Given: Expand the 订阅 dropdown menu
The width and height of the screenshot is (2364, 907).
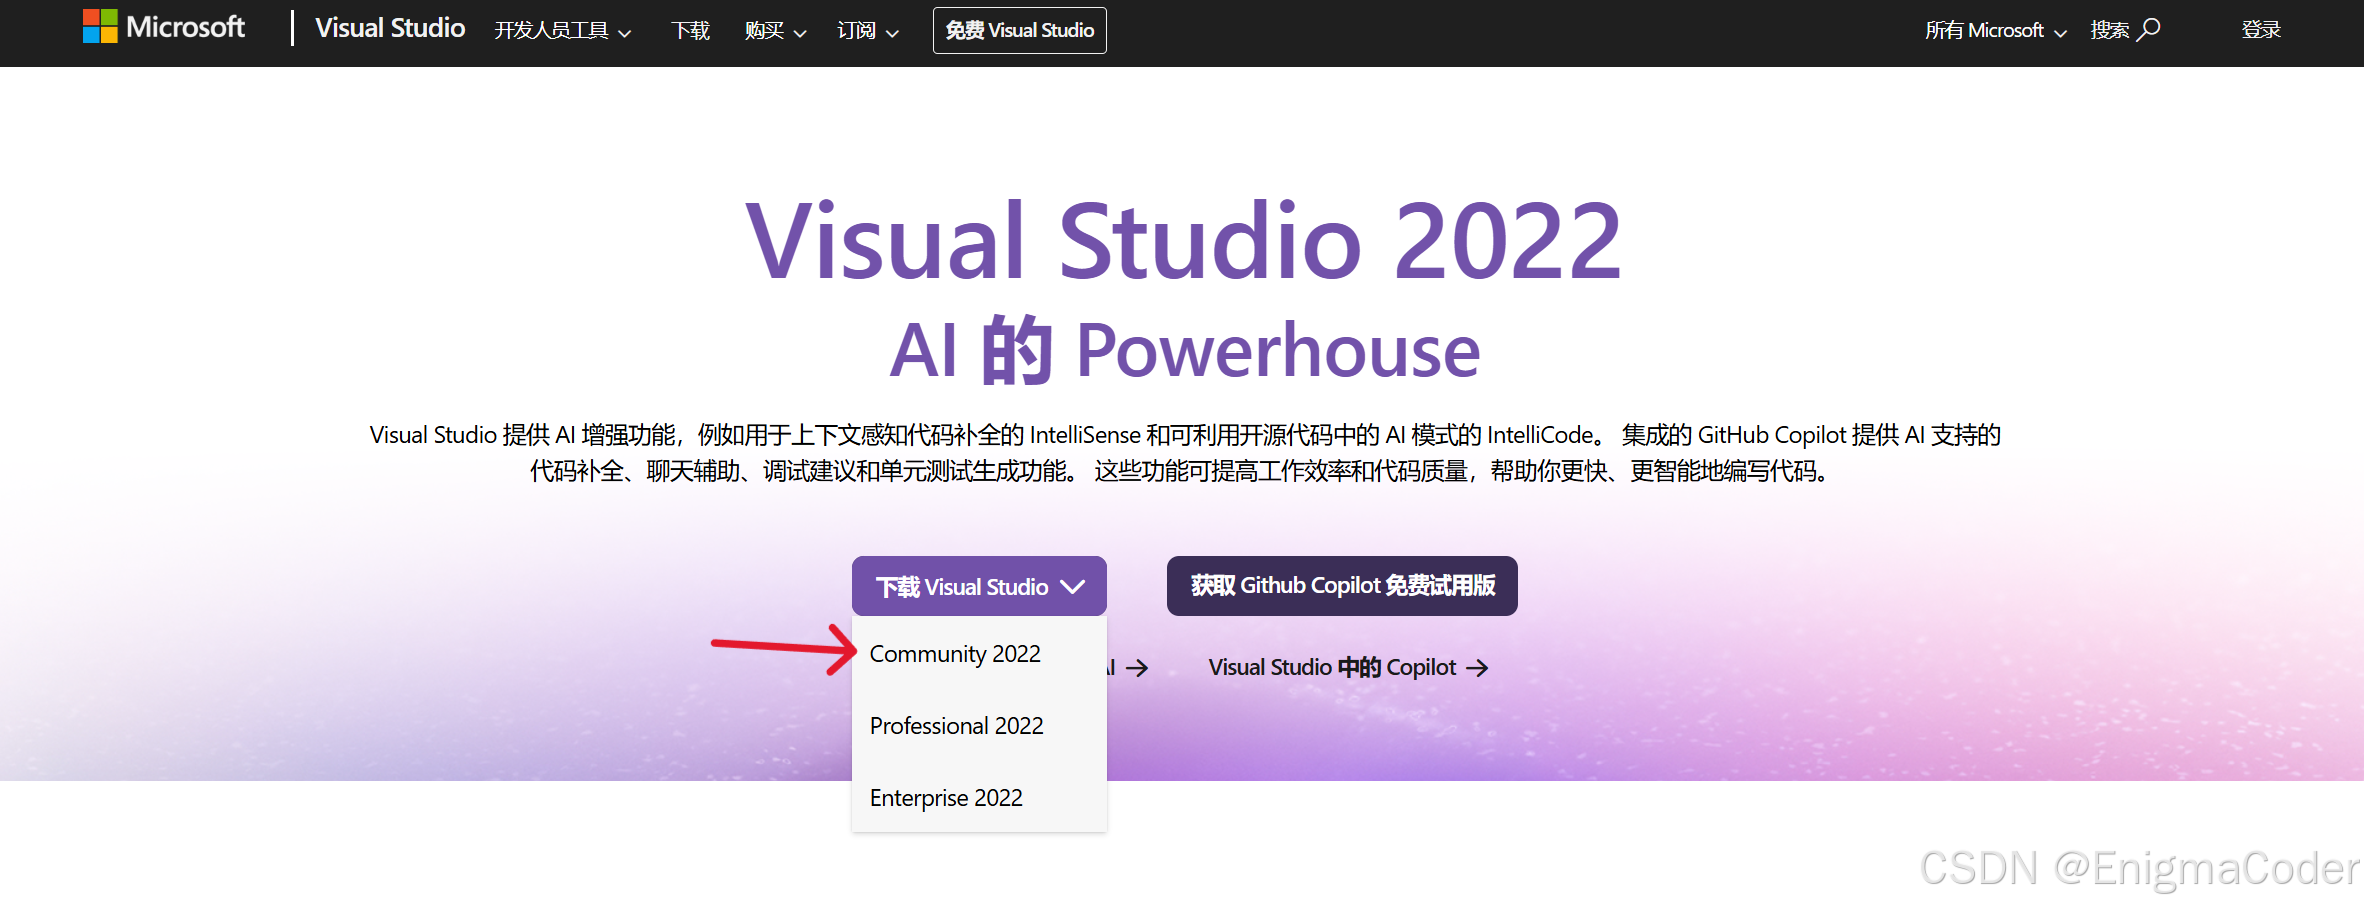Looking at the screenshot, I should [868, 31].
